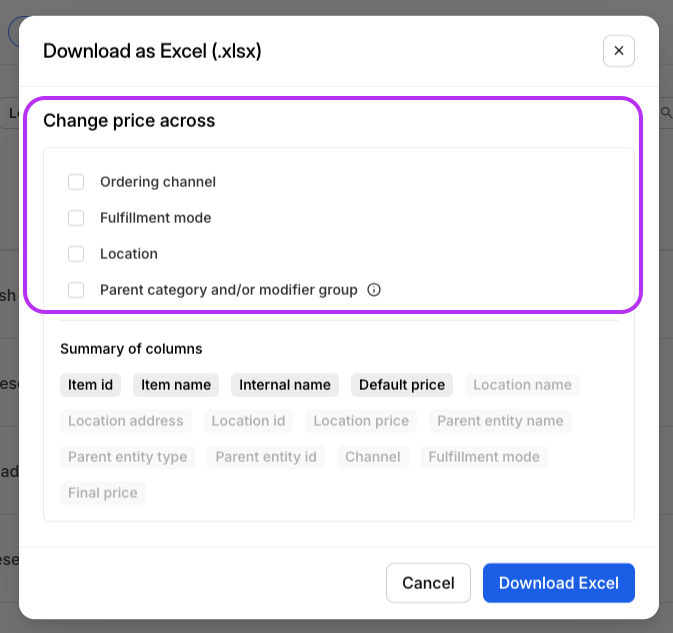This screenshot has height=633, width=673.
Task: Toggle Parent category and/or modifier group checkbox
Action: pyautogui.click(x=76, y=290)
